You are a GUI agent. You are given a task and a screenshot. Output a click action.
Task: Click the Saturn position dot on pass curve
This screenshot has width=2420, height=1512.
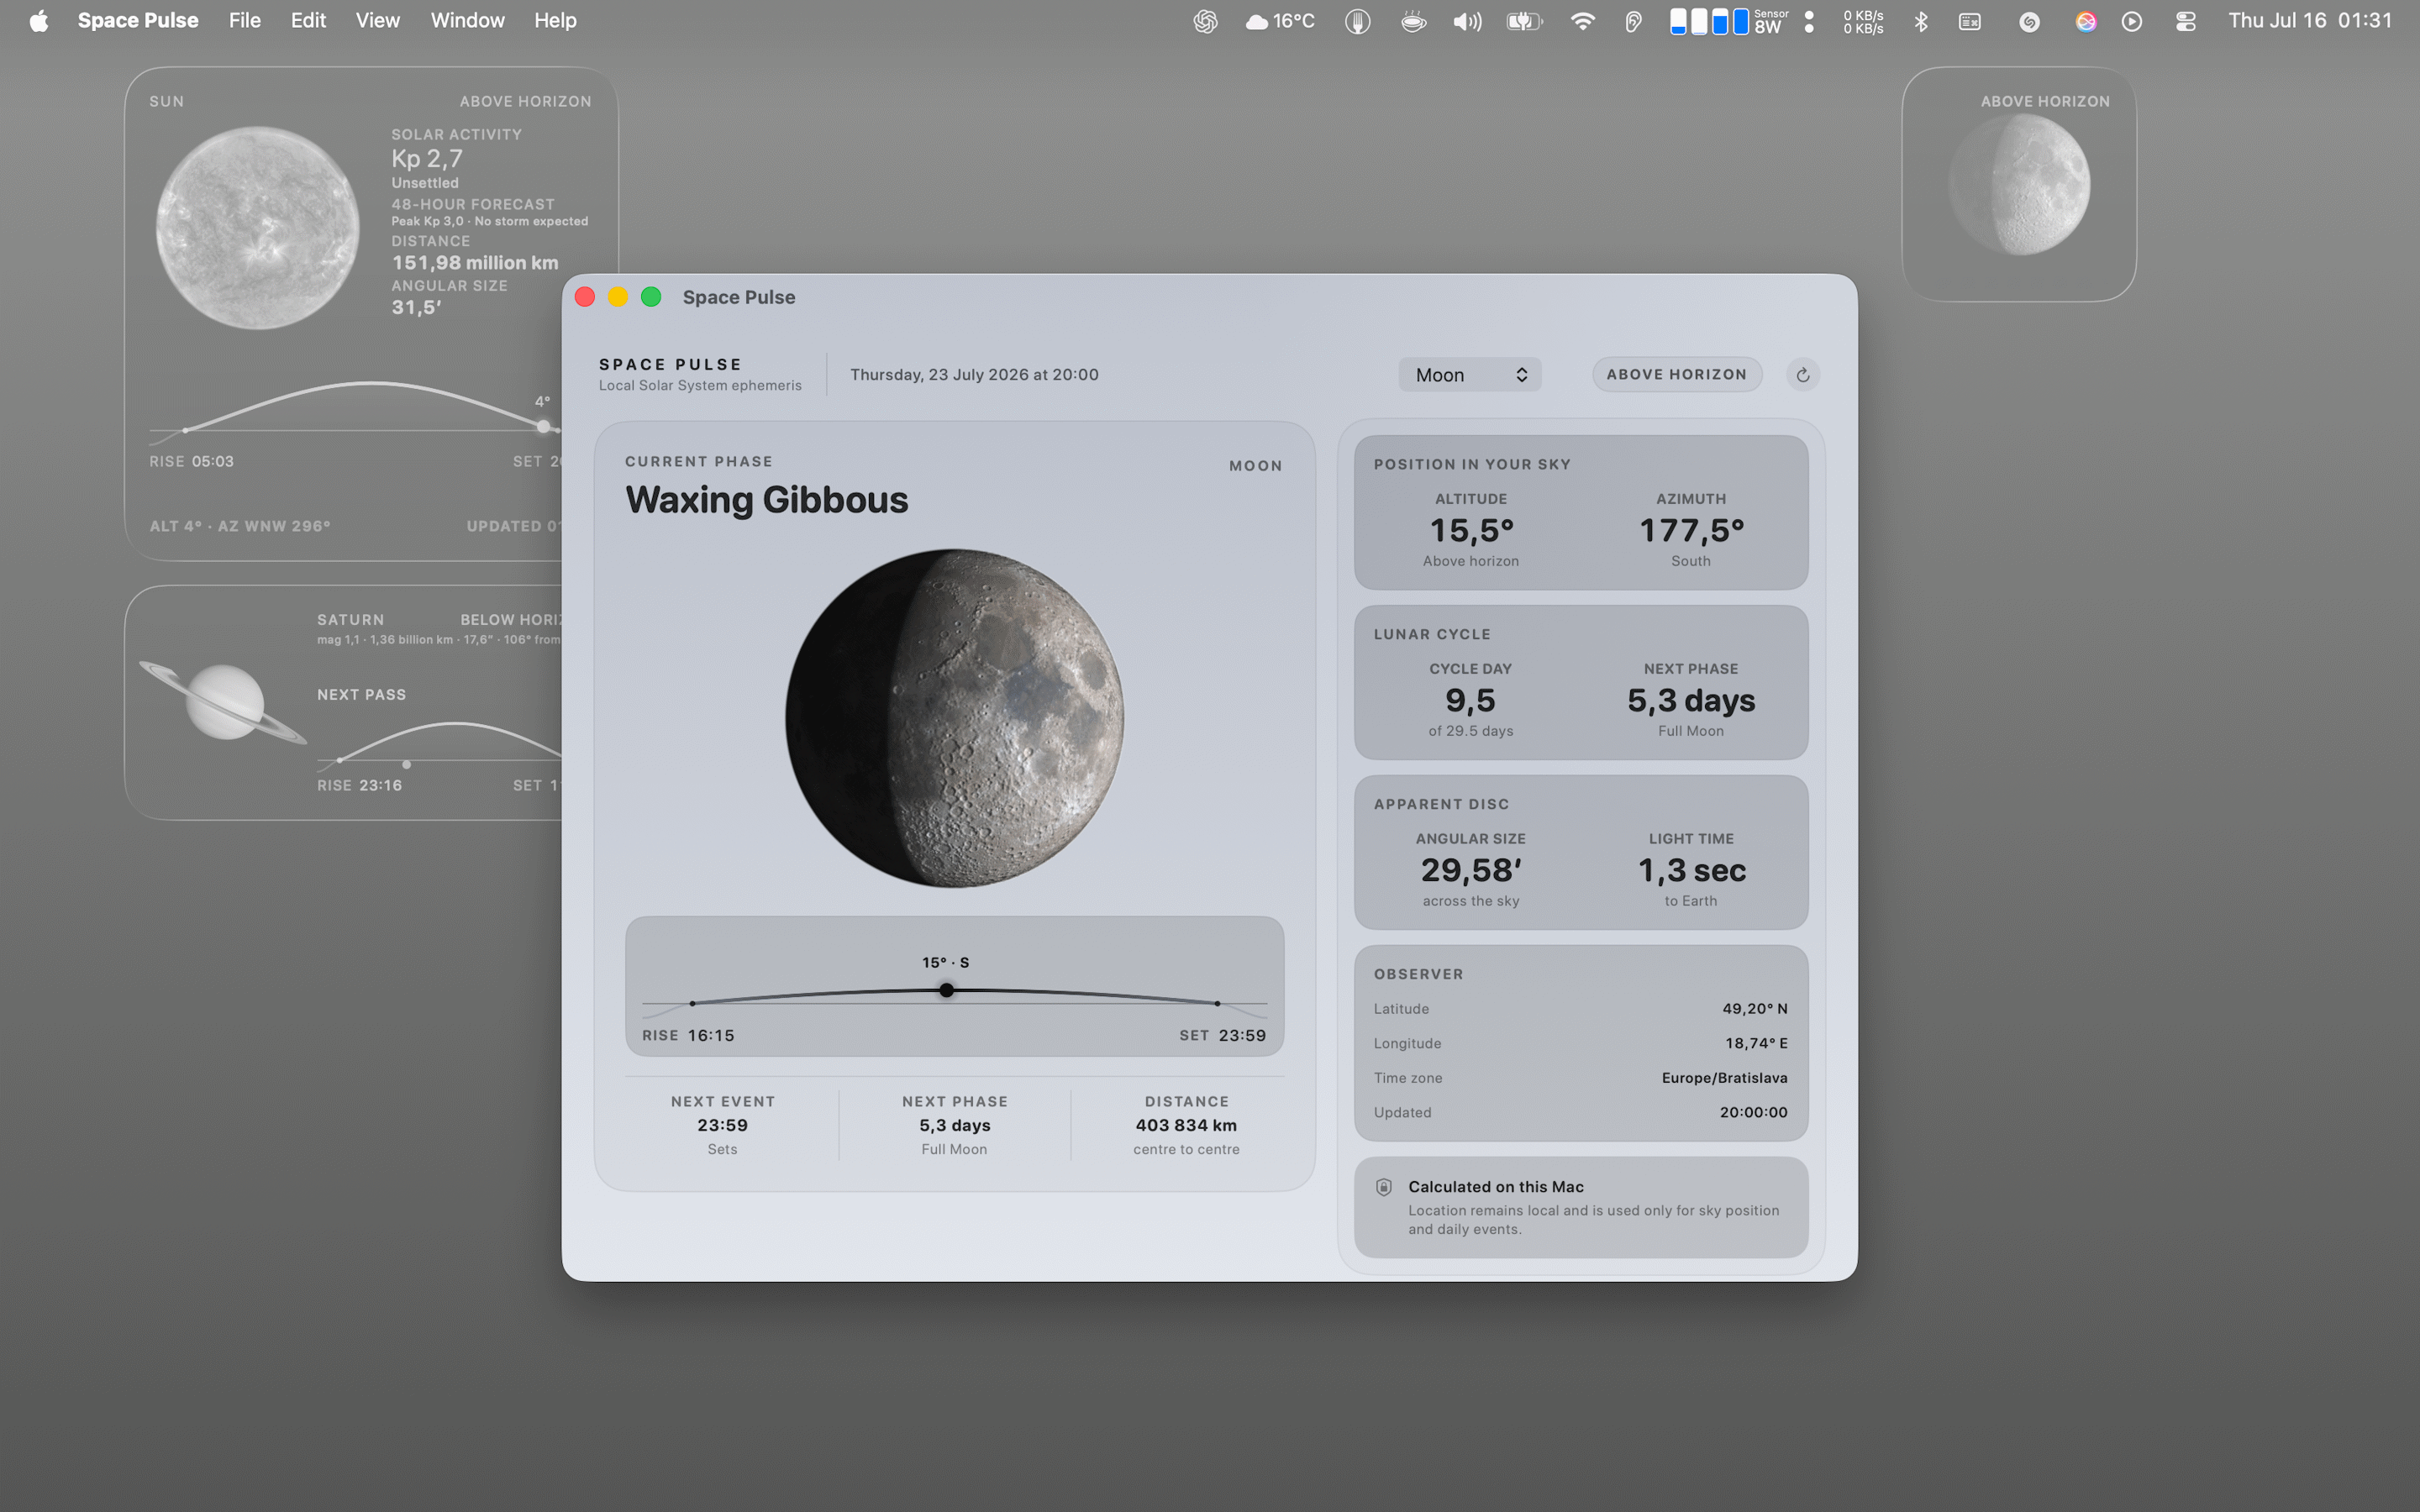[406, 764]
